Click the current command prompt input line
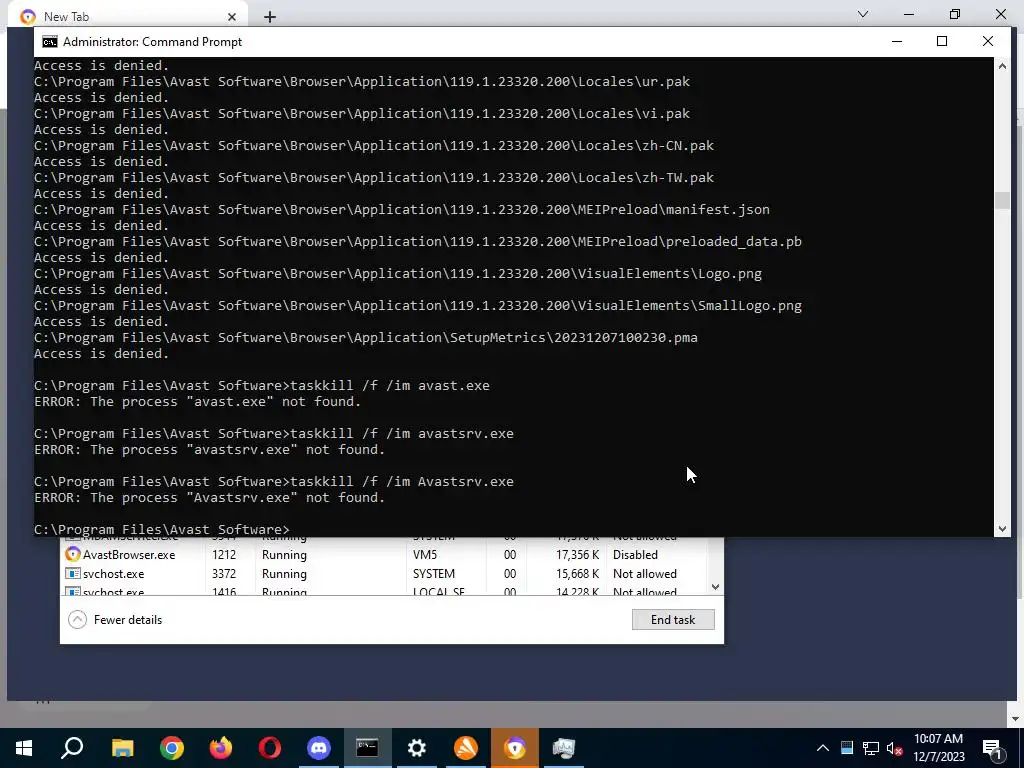The width and height of the screenshot is (1024, 768). [161, 529]
